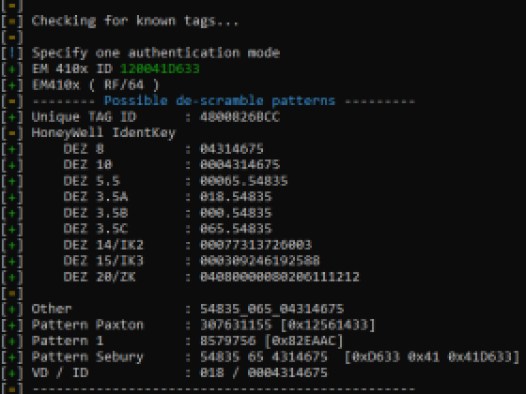Click the 'EM410x ( RF/64 )' line
The height and width of the screenshot is (394, 526).
[x=95, y=85]
